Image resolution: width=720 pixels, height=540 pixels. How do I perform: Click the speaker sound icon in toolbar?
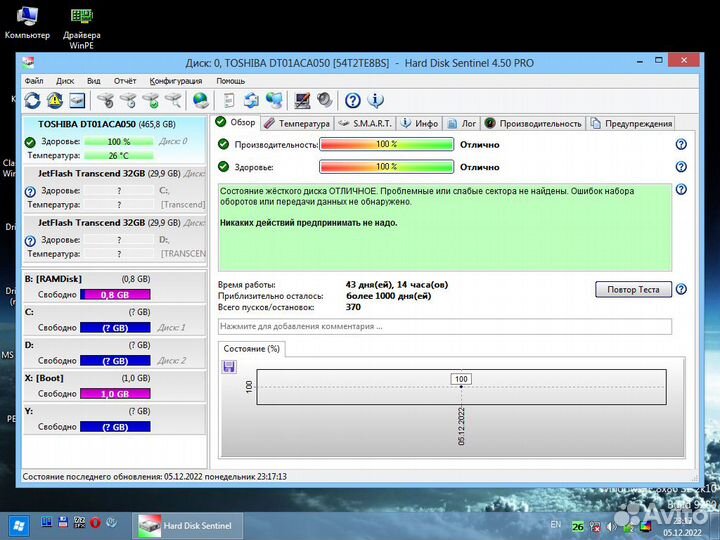click(324, 100)
